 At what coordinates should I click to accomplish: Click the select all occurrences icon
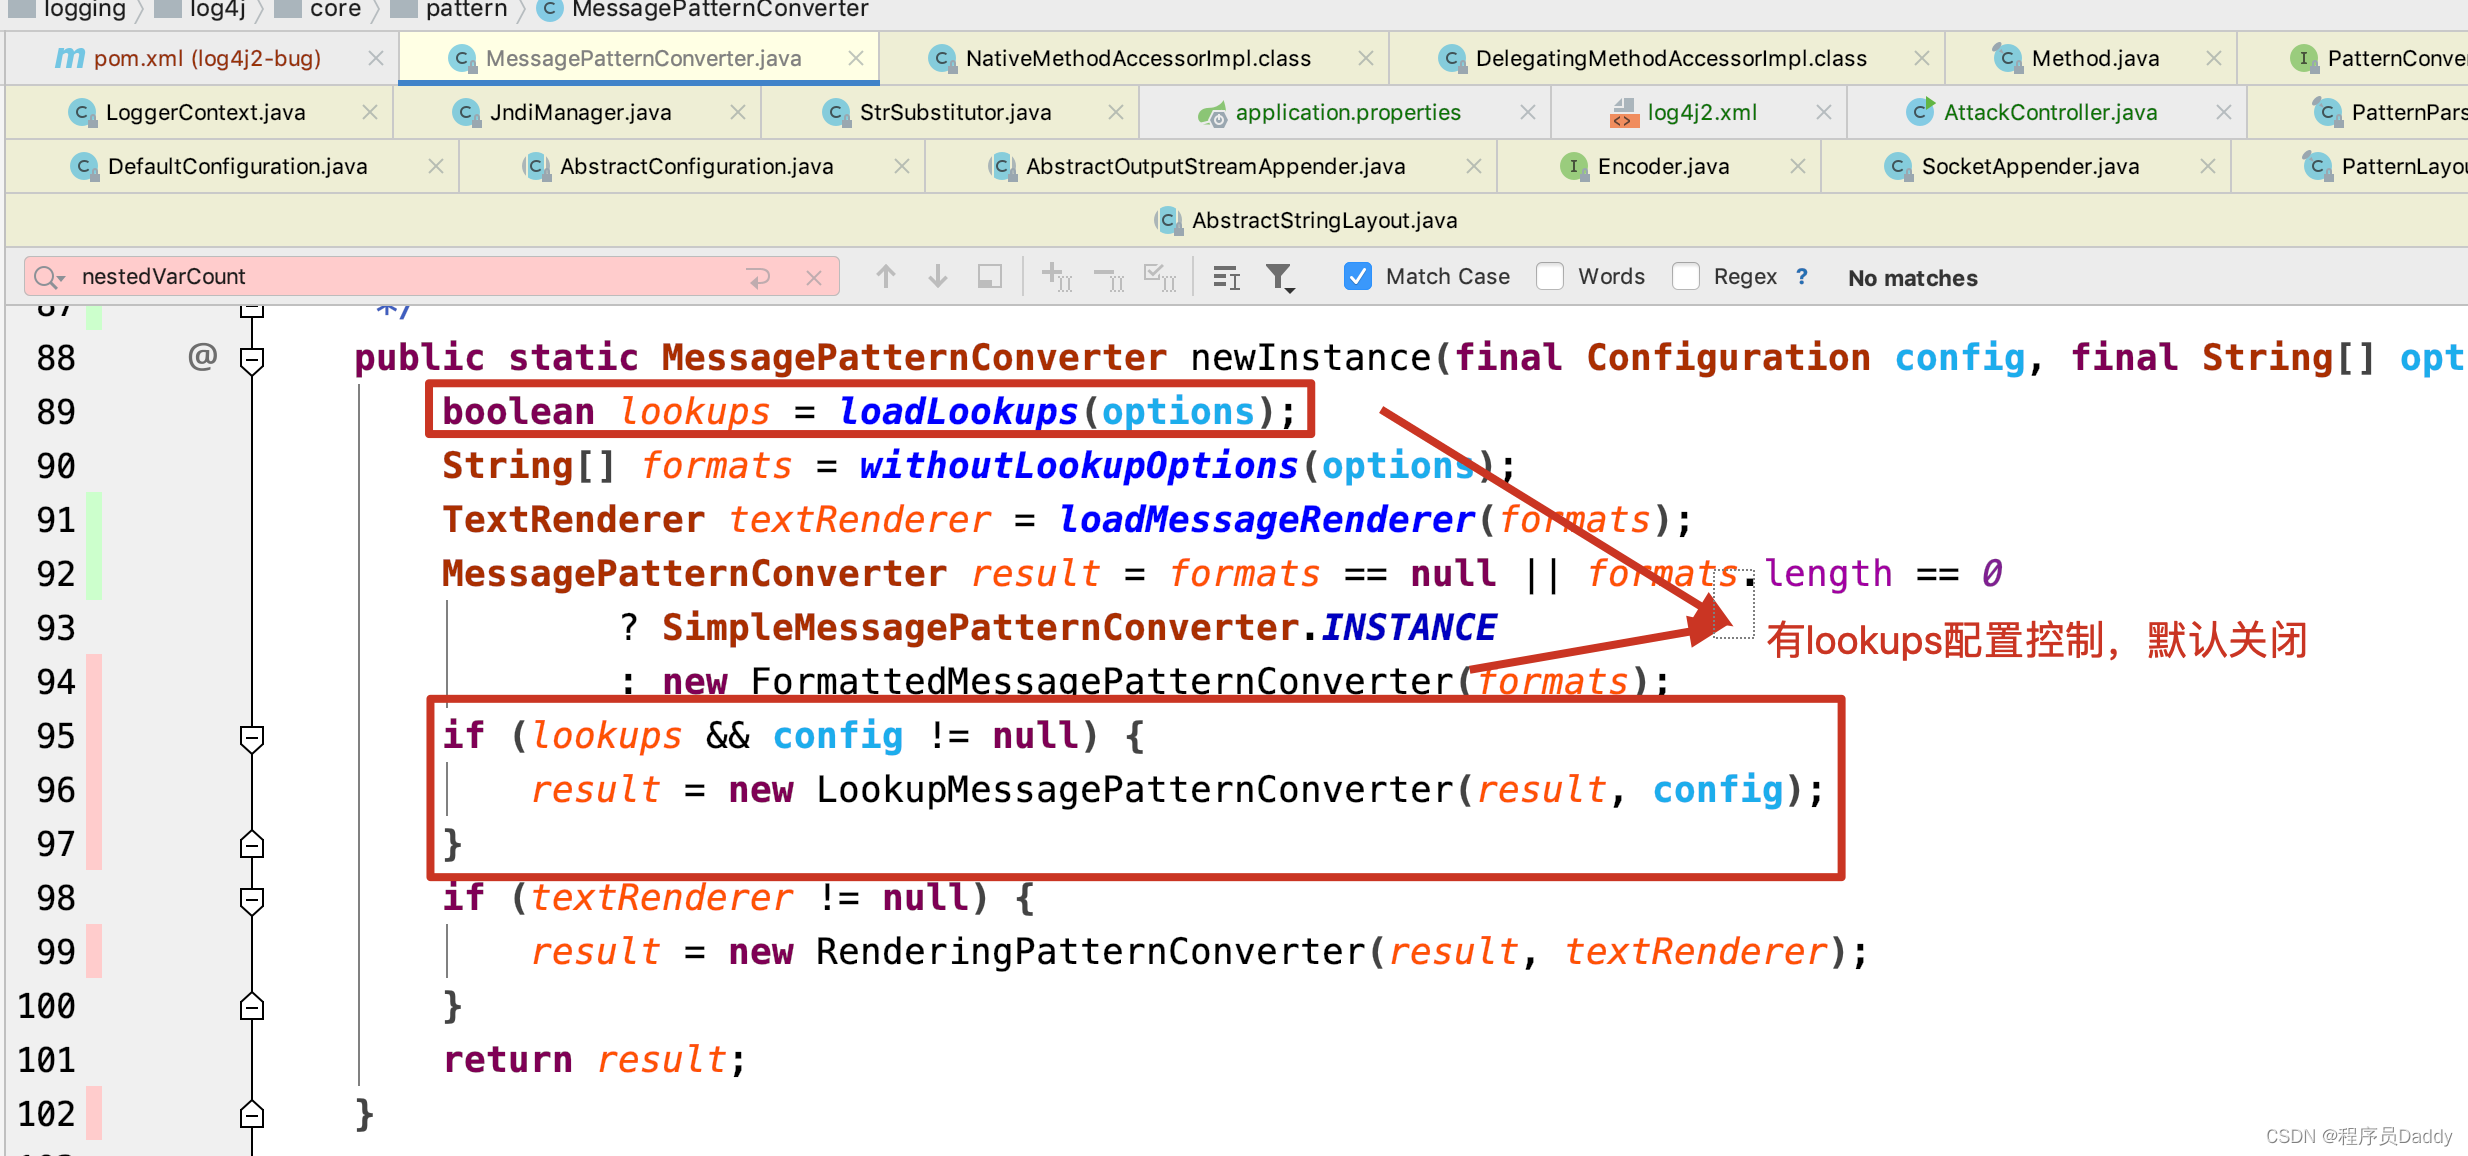click(x=1159, y=277)
